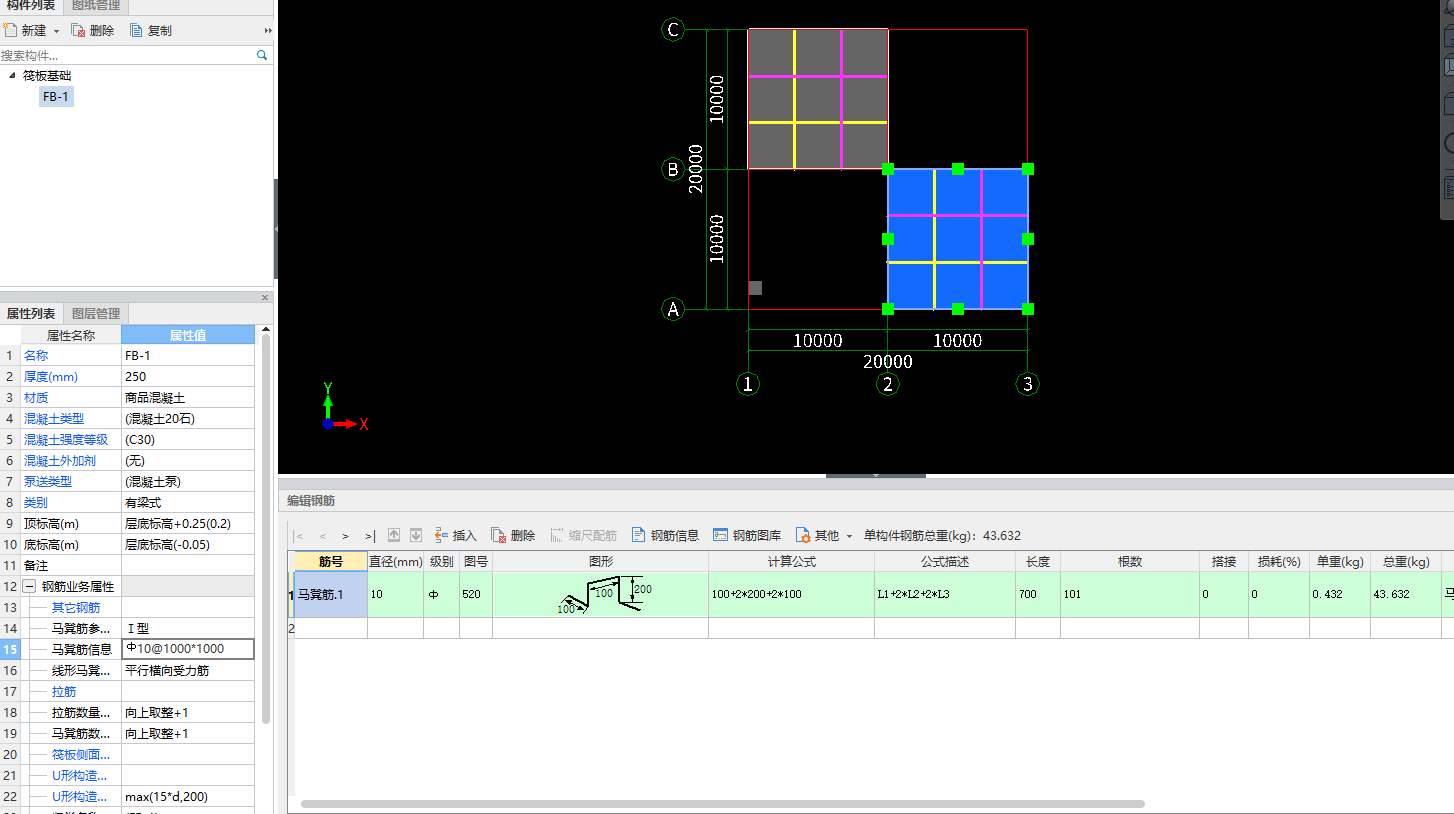The width and height of the screenshot is (1454, 814).
Task: Open the 钢筋图库 library
Action: [x=747, y=536]
